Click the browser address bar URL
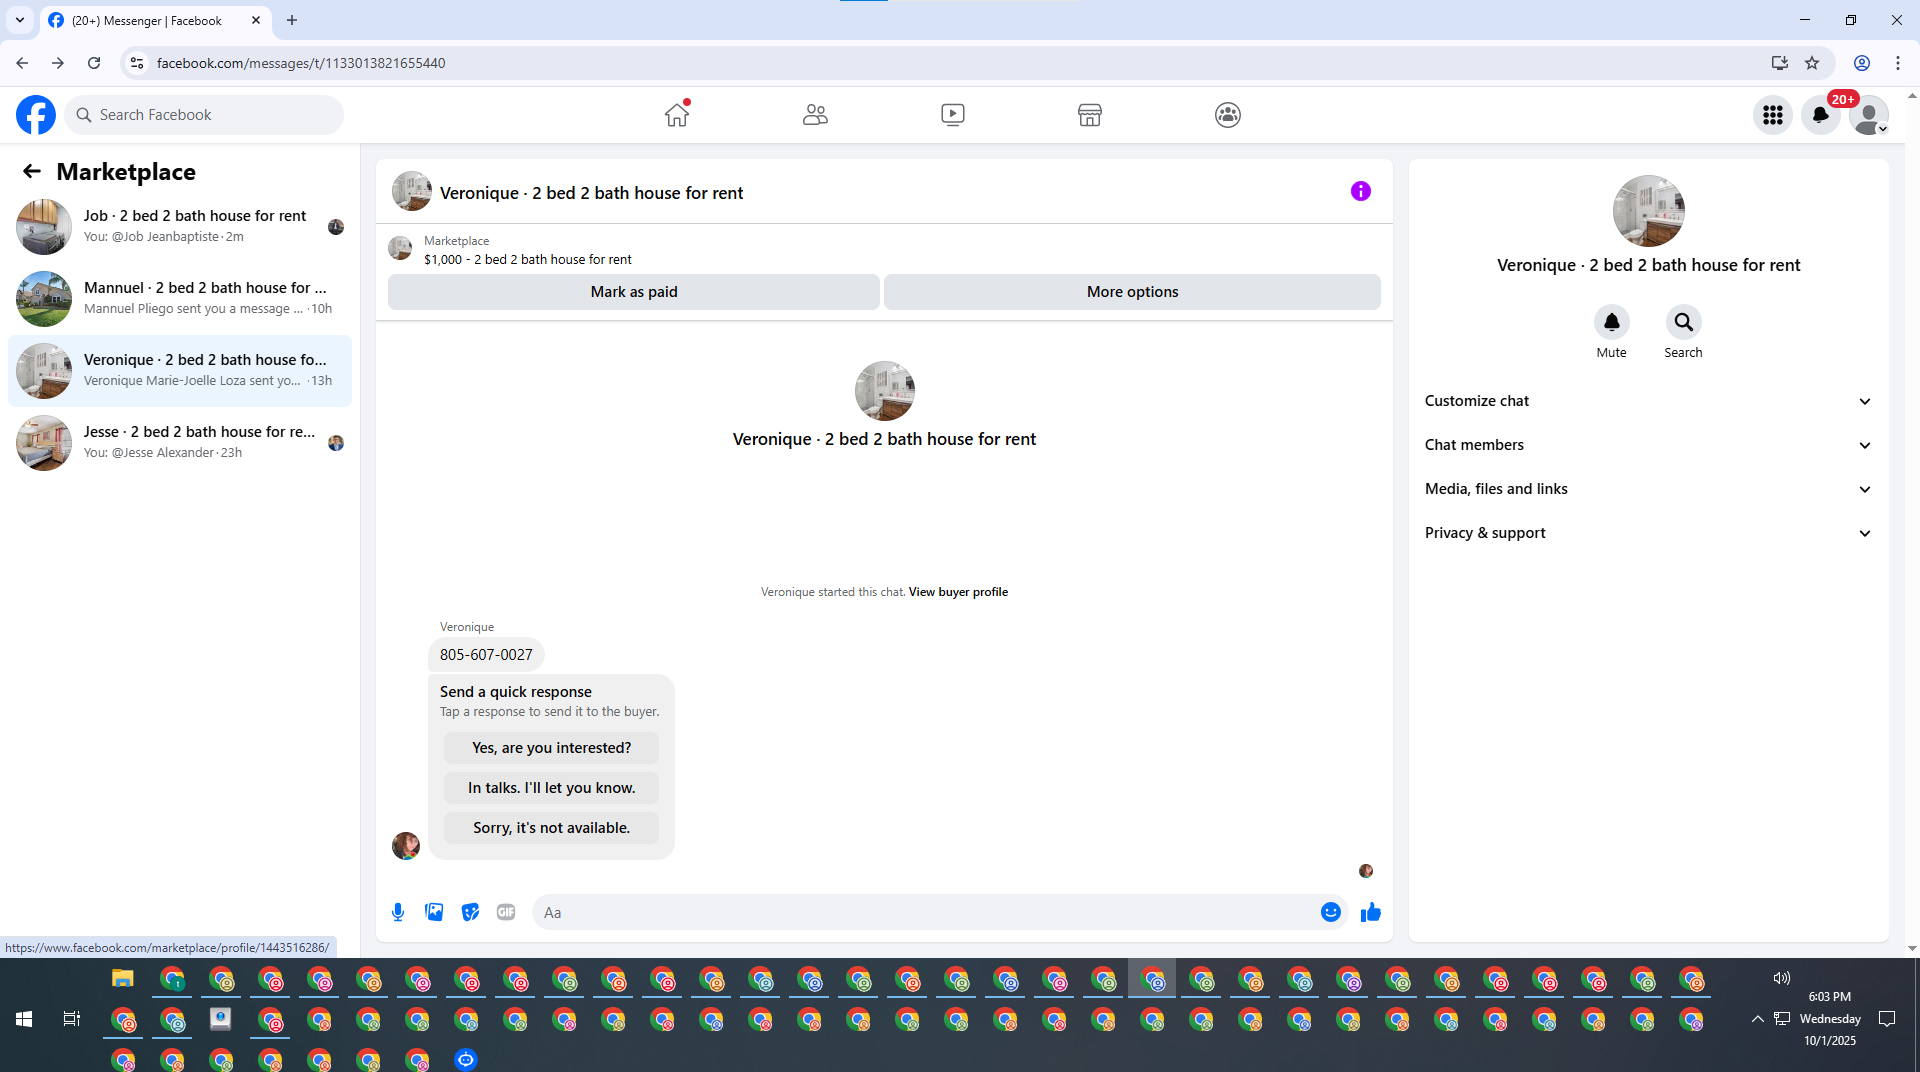This screenshot has height=1072, width=1920. tap(301, 63)
